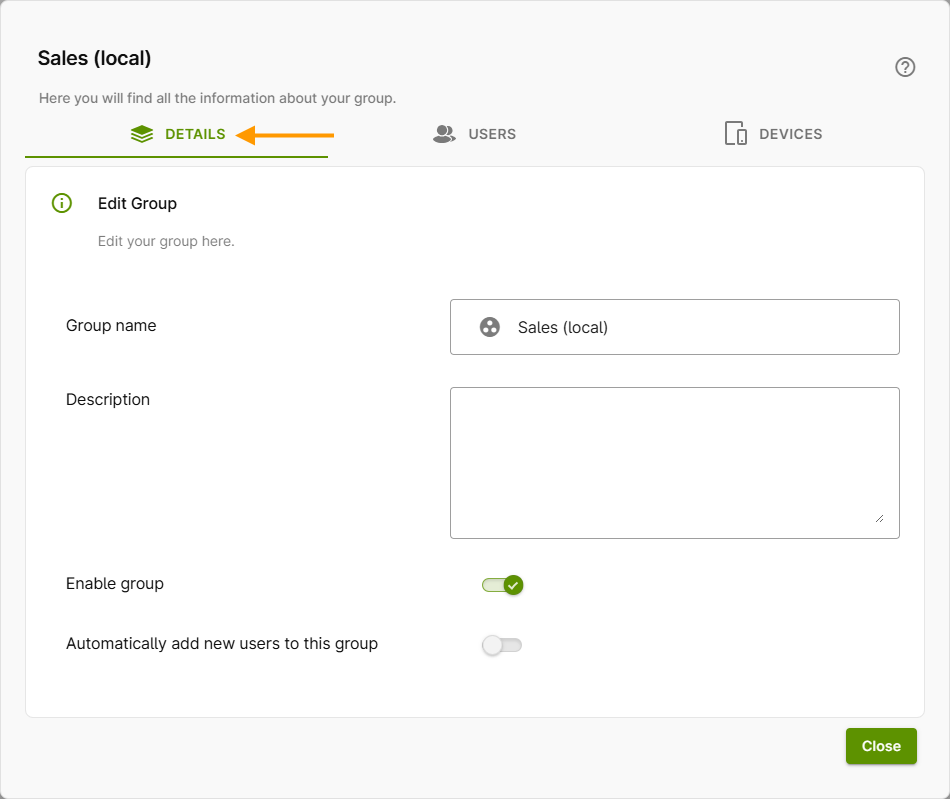The width and height of the screenshot is (950, 799).
Task: Click the checkmark inside the Enable group toggle
Action: tap(513, 584)
